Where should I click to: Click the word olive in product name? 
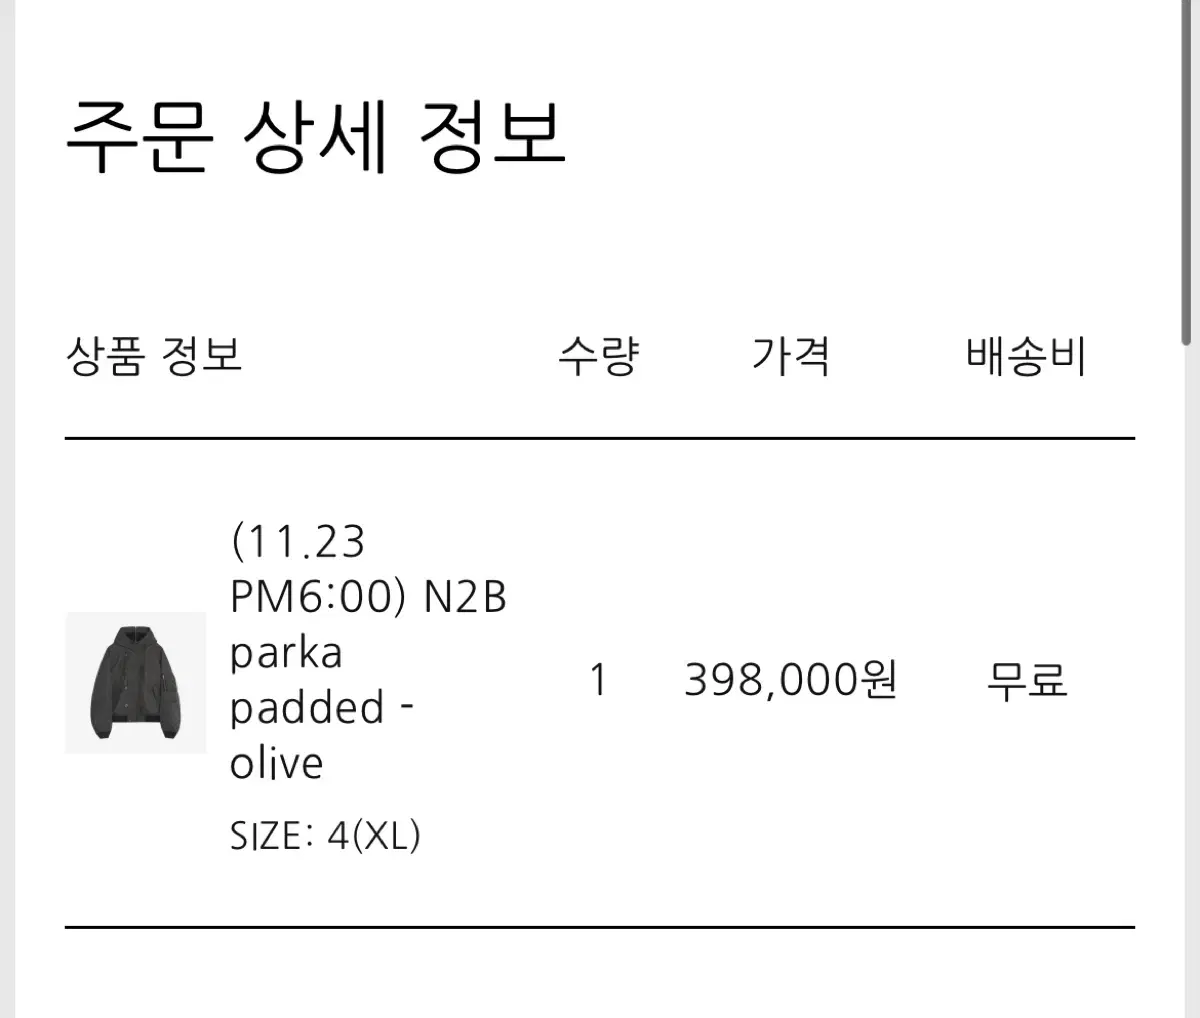click(x=277, y=763)
